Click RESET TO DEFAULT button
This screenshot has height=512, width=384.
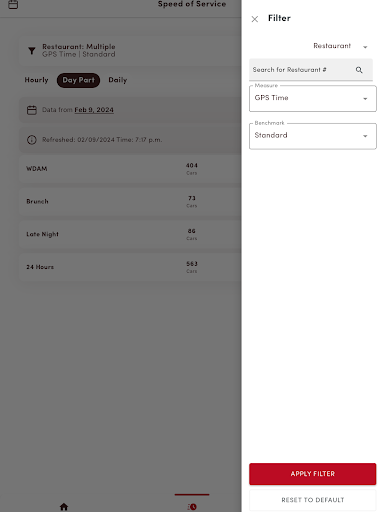[313, 500]
